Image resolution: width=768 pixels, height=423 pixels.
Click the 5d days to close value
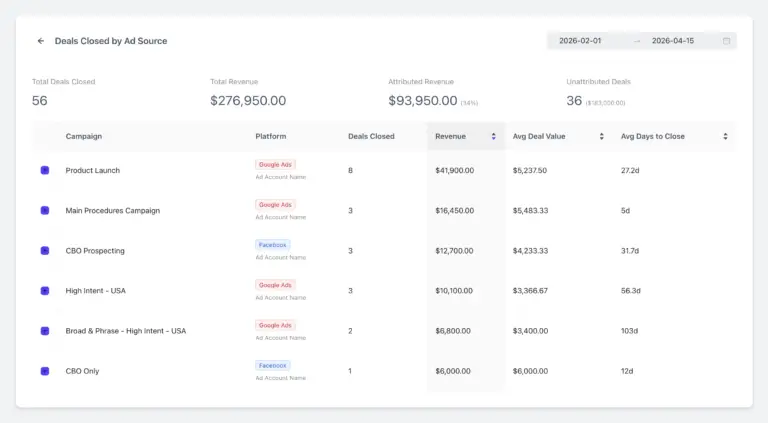pos(625,211)
